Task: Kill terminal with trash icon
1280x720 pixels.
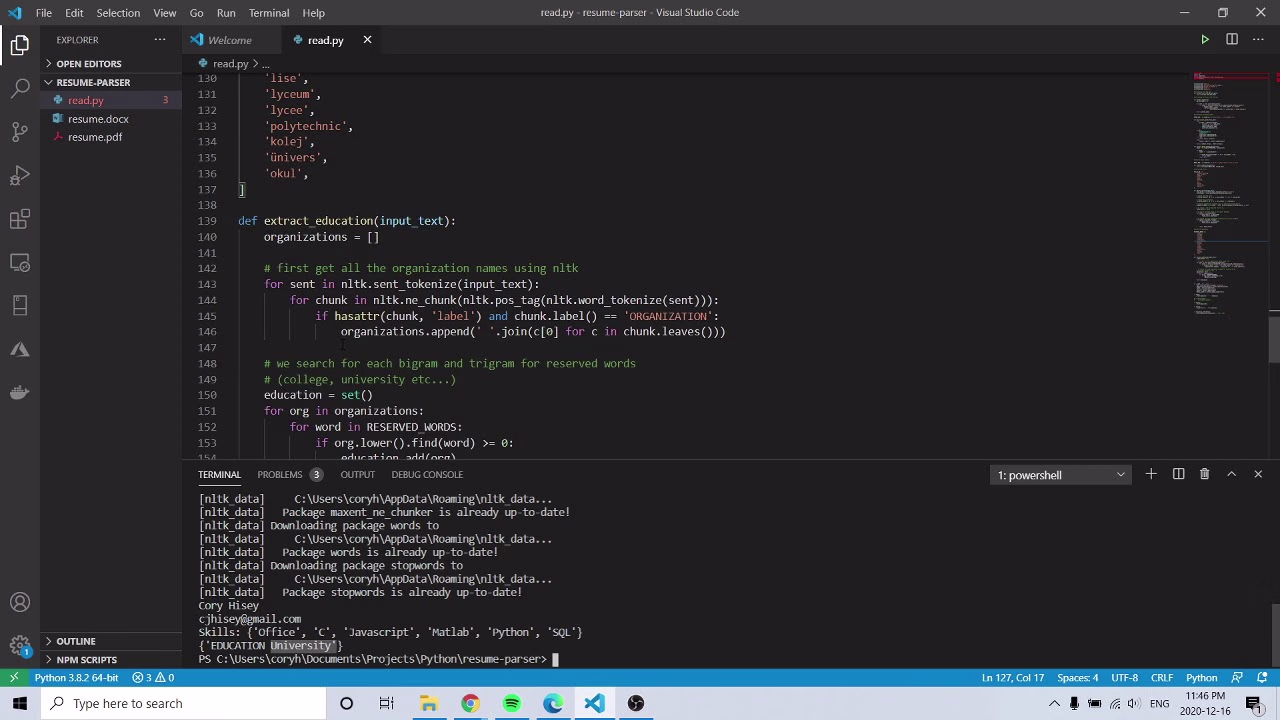Action: click(1204, 474)
